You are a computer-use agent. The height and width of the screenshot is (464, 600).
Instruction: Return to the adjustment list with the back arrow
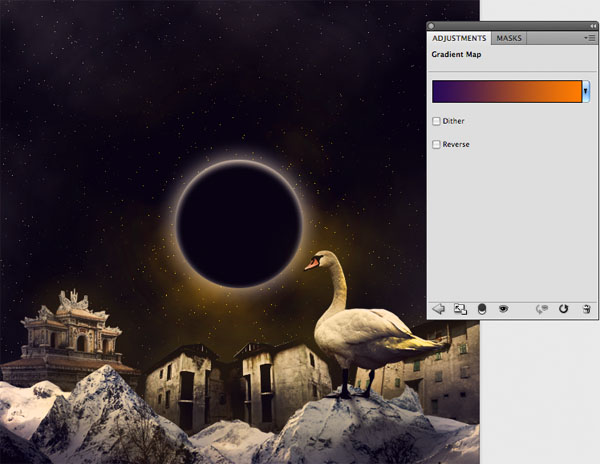coord(439,309)
